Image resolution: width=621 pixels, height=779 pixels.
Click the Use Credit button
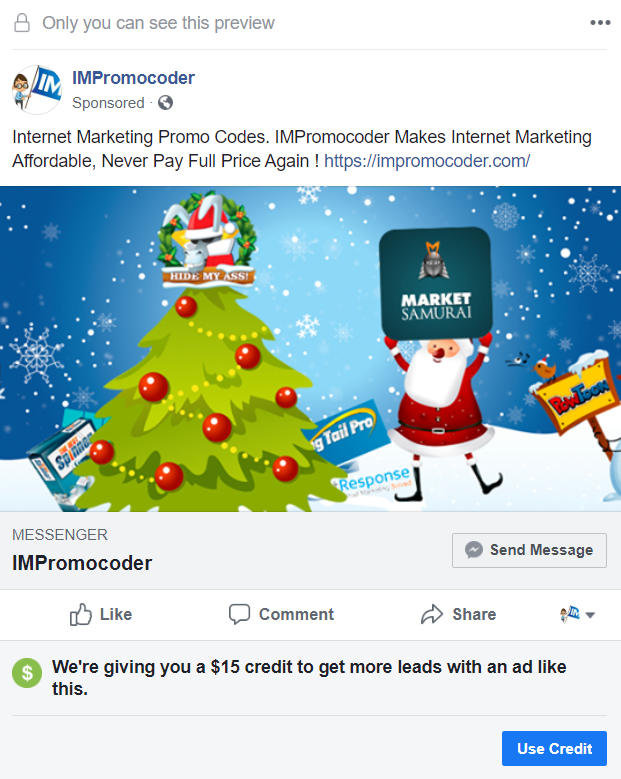click(554, 748)
